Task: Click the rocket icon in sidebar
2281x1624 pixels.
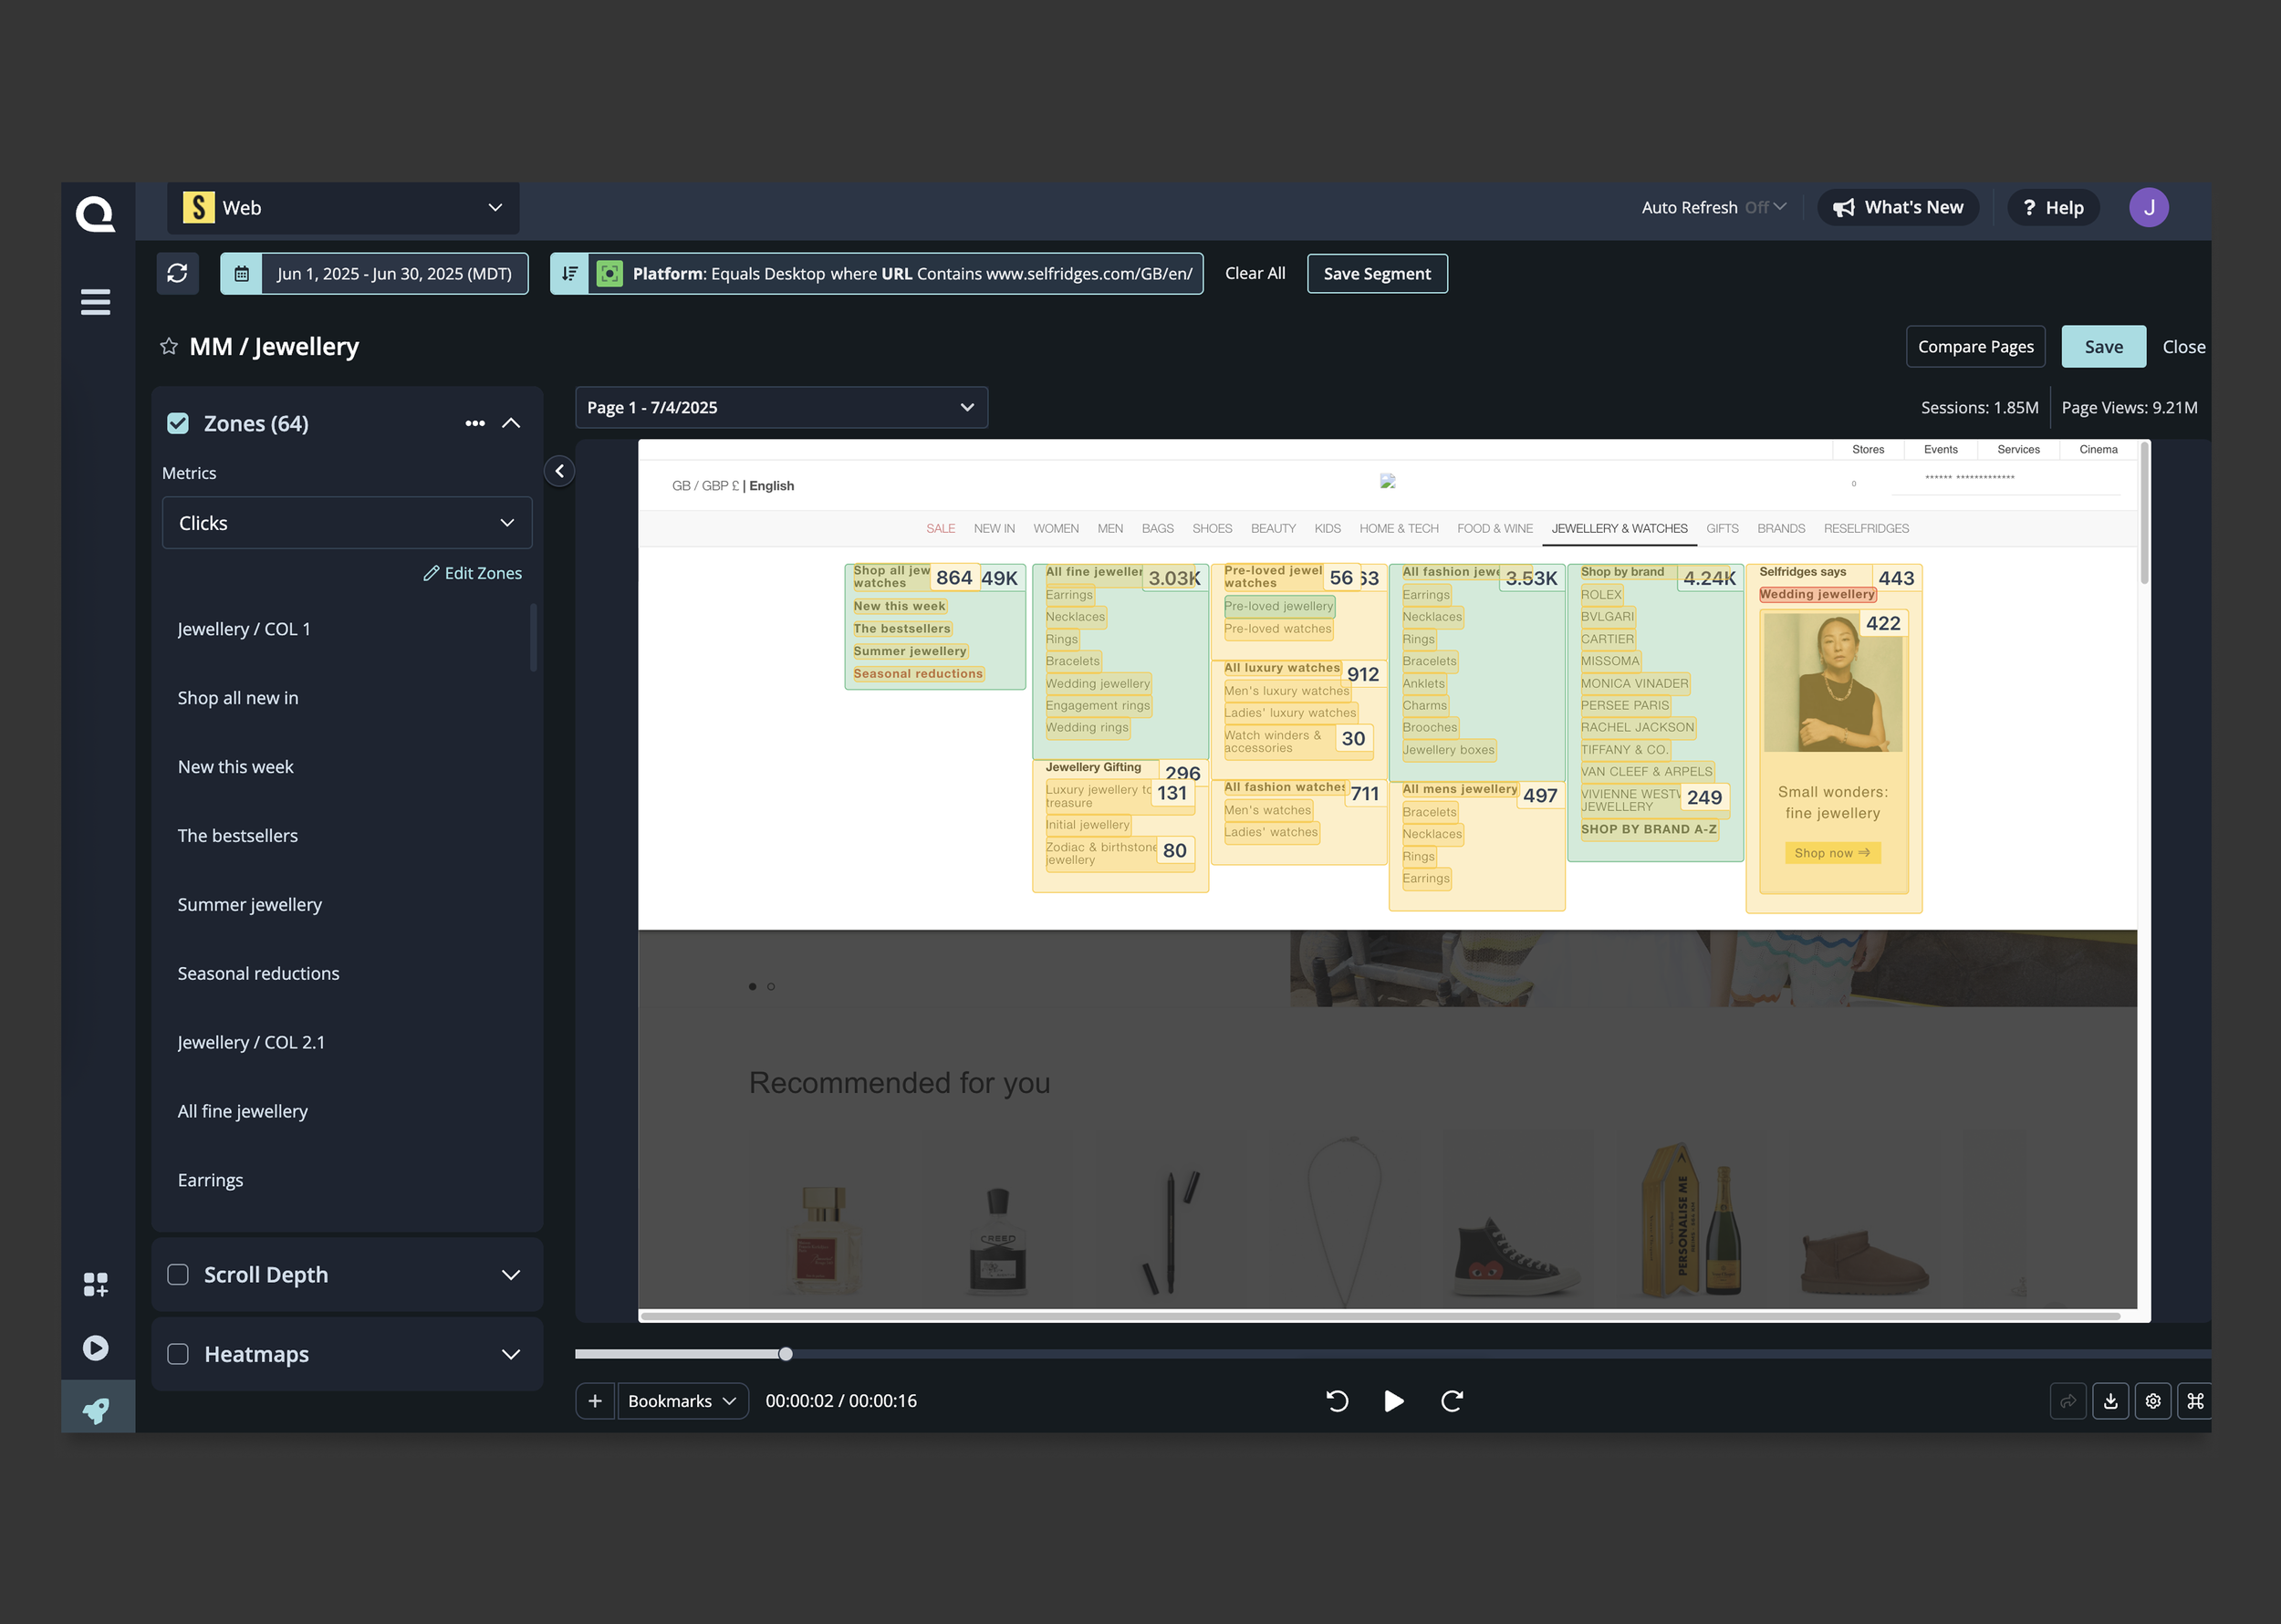Action: (x=96, y=1410)
